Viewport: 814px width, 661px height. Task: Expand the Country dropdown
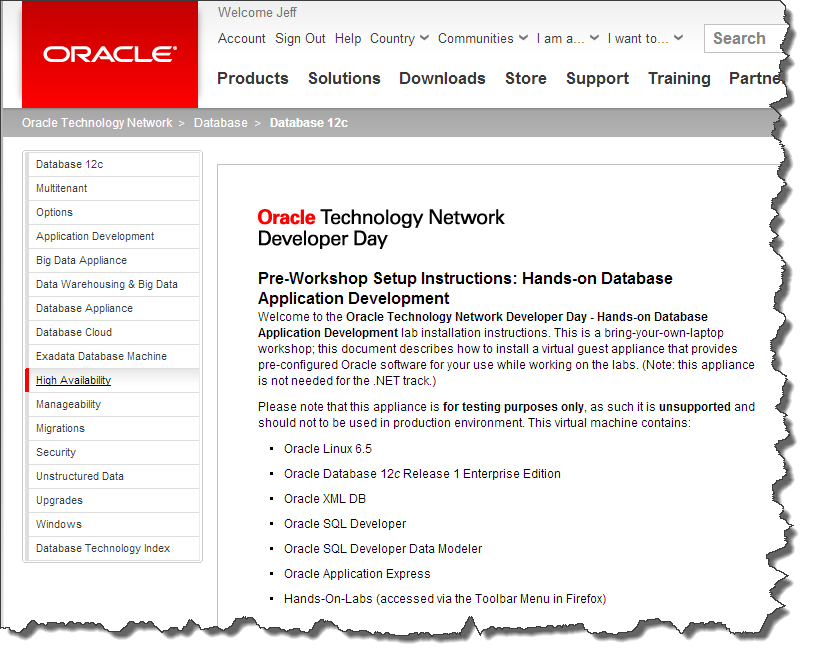pos(399,38)
